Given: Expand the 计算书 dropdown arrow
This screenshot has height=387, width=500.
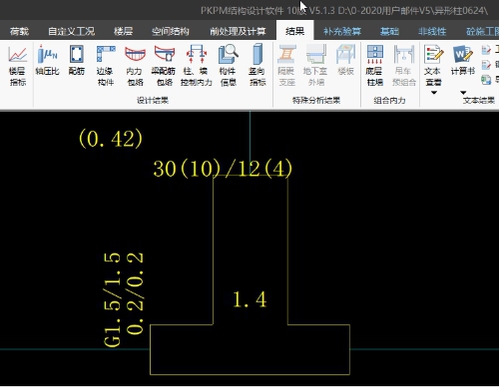Looking at the screenshot, I should (x=463, y=93).
